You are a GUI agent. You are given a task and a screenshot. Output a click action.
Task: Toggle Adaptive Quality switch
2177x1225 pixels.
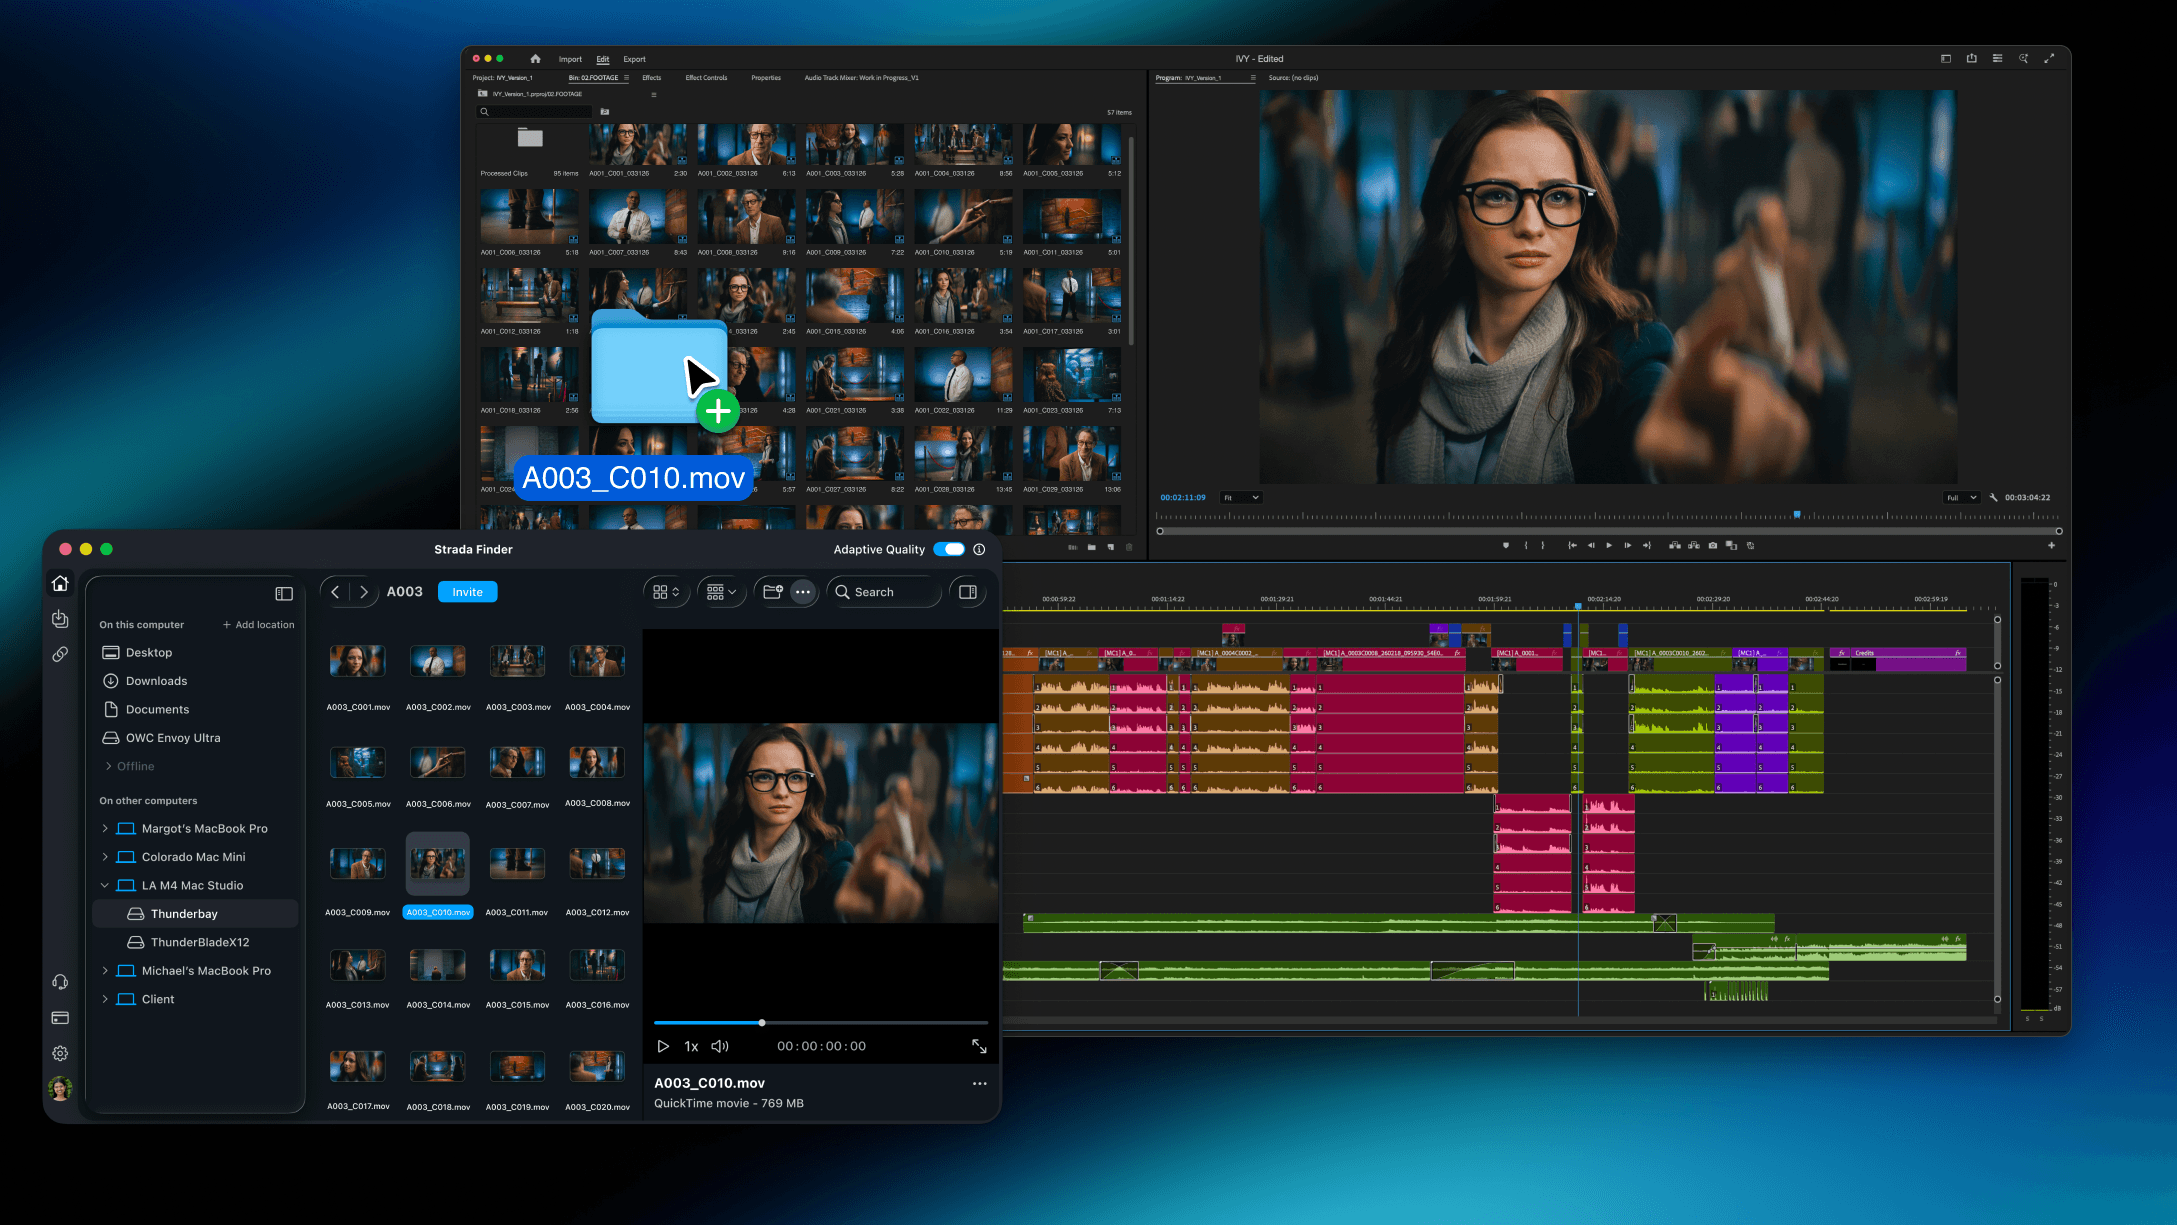tap(949, 549)
